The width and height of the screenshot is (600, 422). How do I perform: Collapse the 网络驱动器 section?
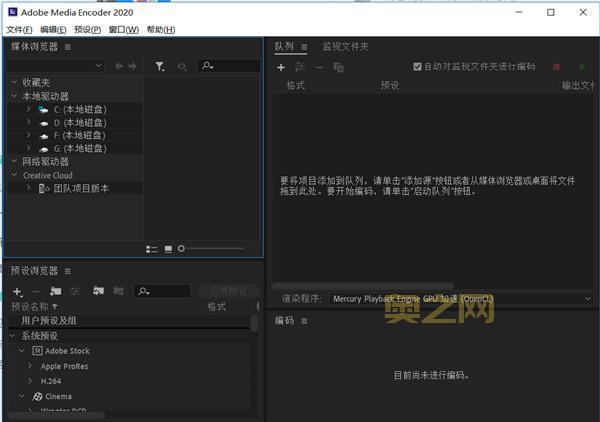(14, 161)
